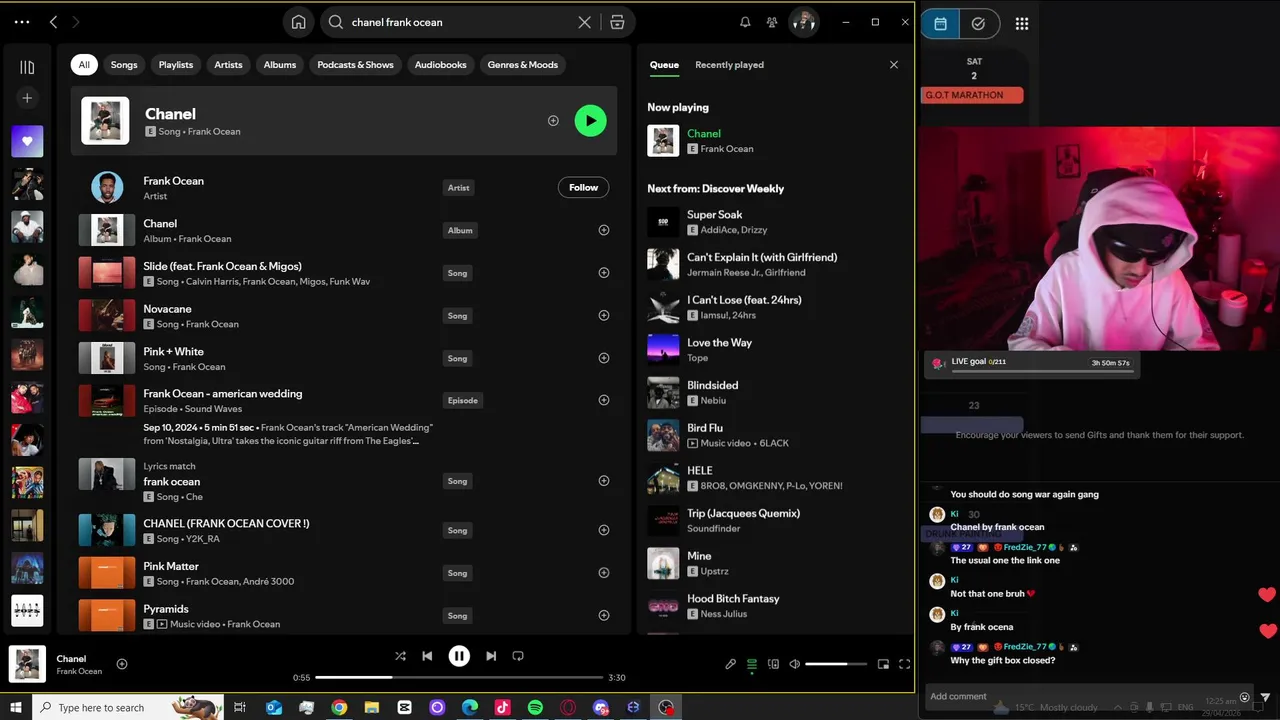Open Friend Activity icon
Image resolution: width=1280 pixels, height=720 pixels.
[772, 22]
